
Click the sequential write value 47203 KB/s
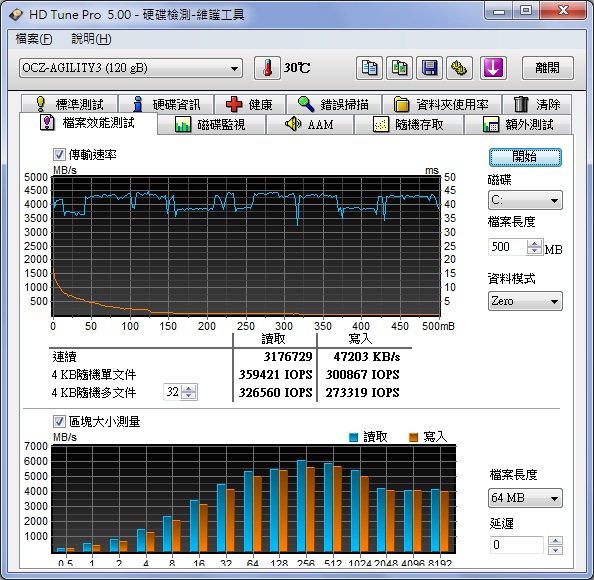tap(366, 356)
